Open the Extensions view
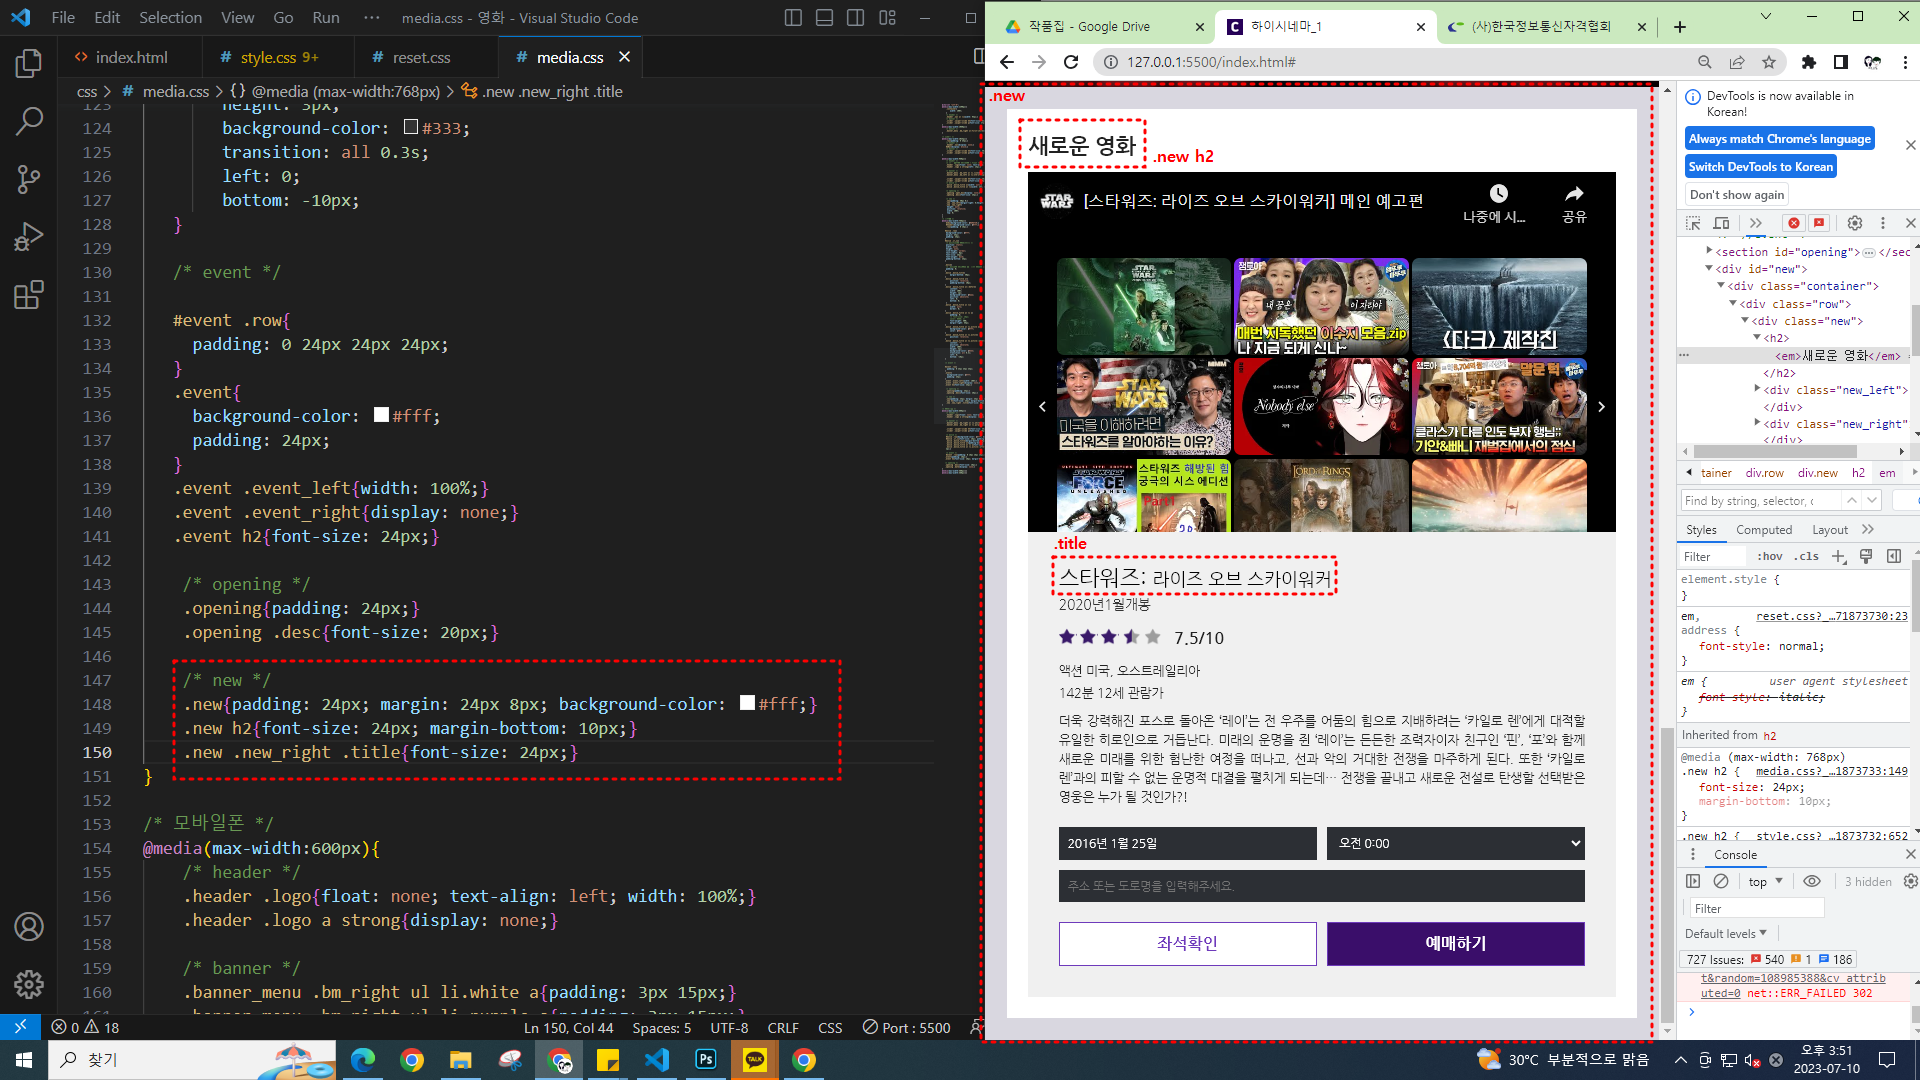 (29, 295)
